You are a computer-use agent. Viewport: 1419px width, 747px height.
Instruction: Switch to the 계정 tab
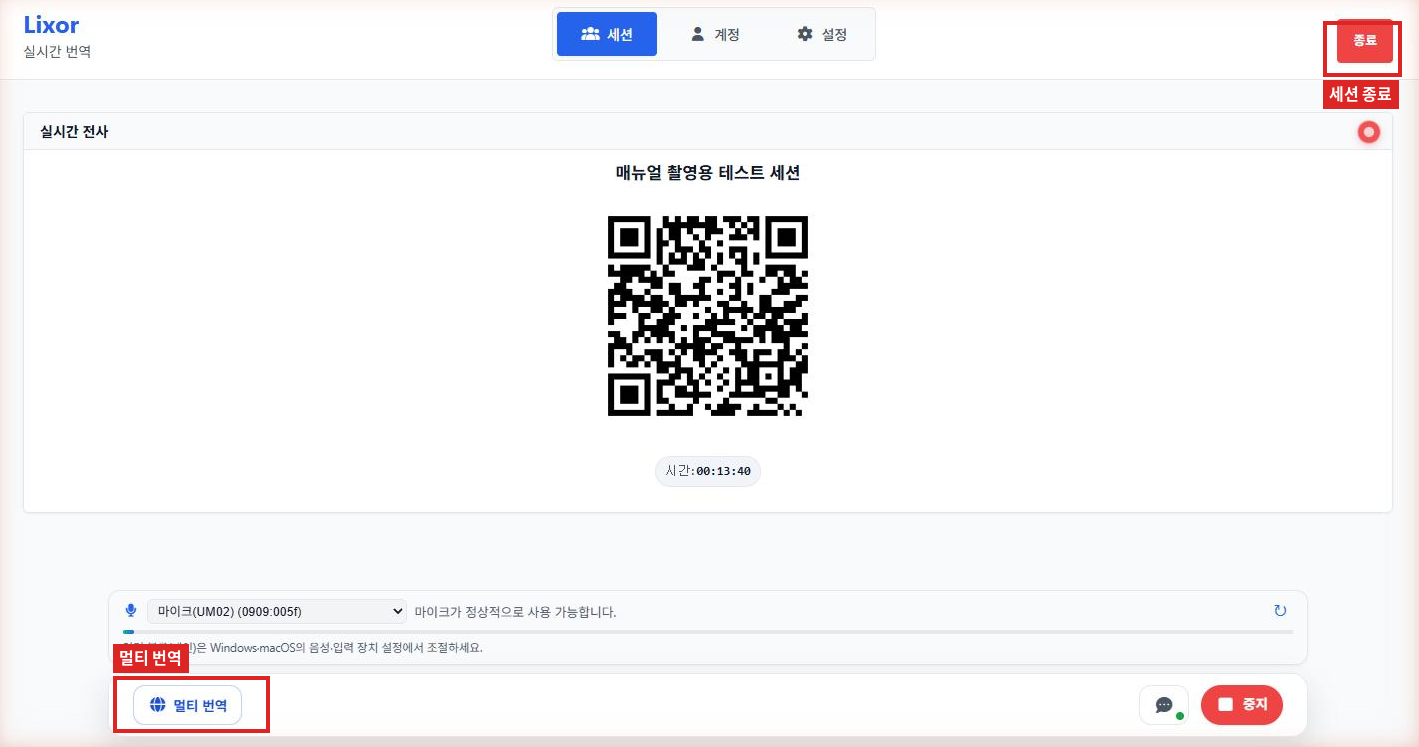click(715, 34)
